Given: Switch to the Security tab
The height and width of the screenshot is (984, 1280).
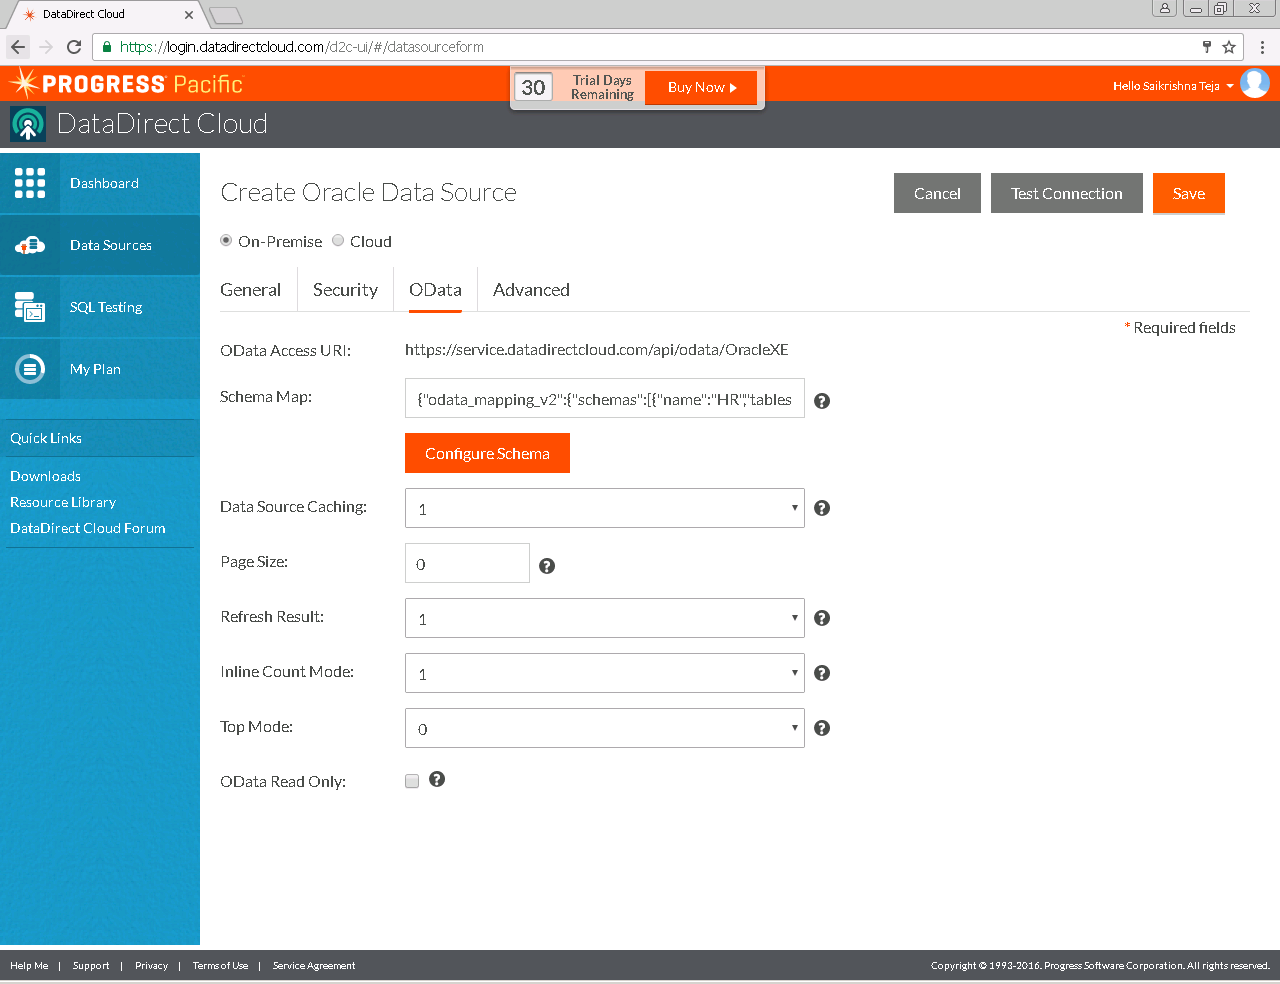Looking at the screenshot, I should (345, 290).
